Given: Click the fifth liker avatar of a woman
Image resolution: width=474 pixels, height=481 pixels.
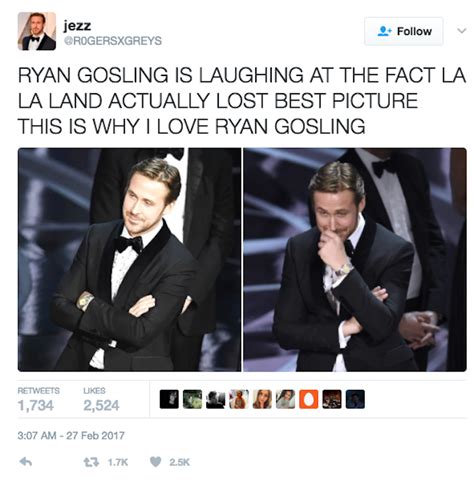Looking at the screenshot, I should pyautogui.click(x=262, y=399).
